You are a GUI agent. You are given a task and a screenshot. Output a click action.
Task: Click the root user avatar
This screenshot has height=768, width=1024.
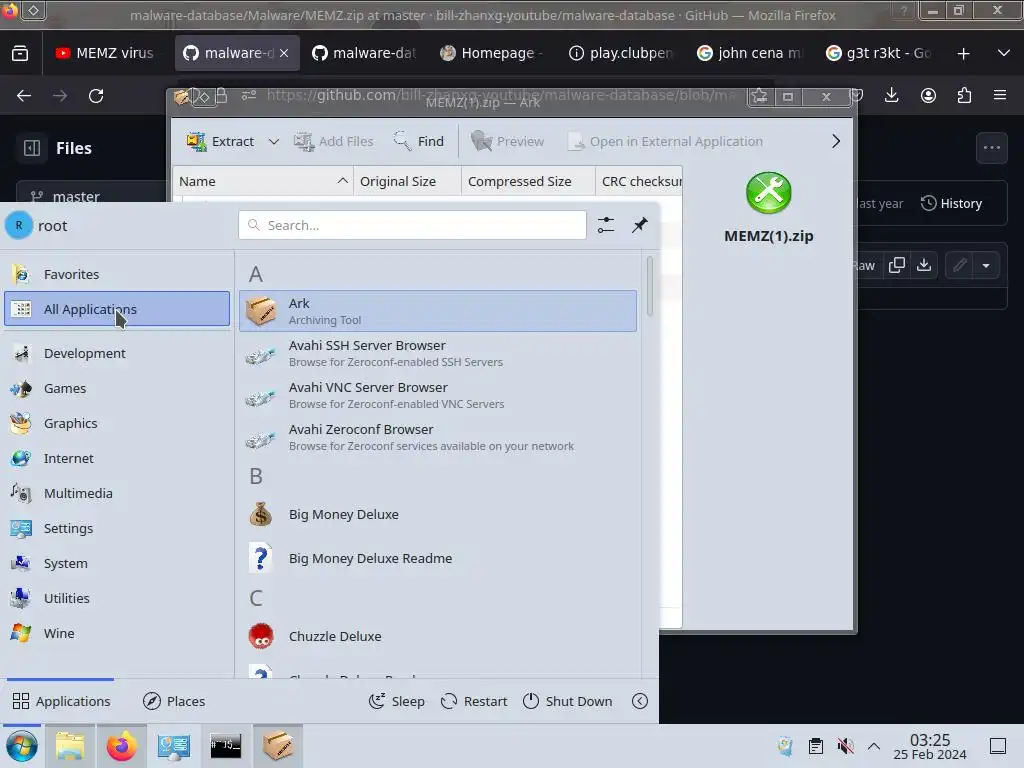[19, 225]
